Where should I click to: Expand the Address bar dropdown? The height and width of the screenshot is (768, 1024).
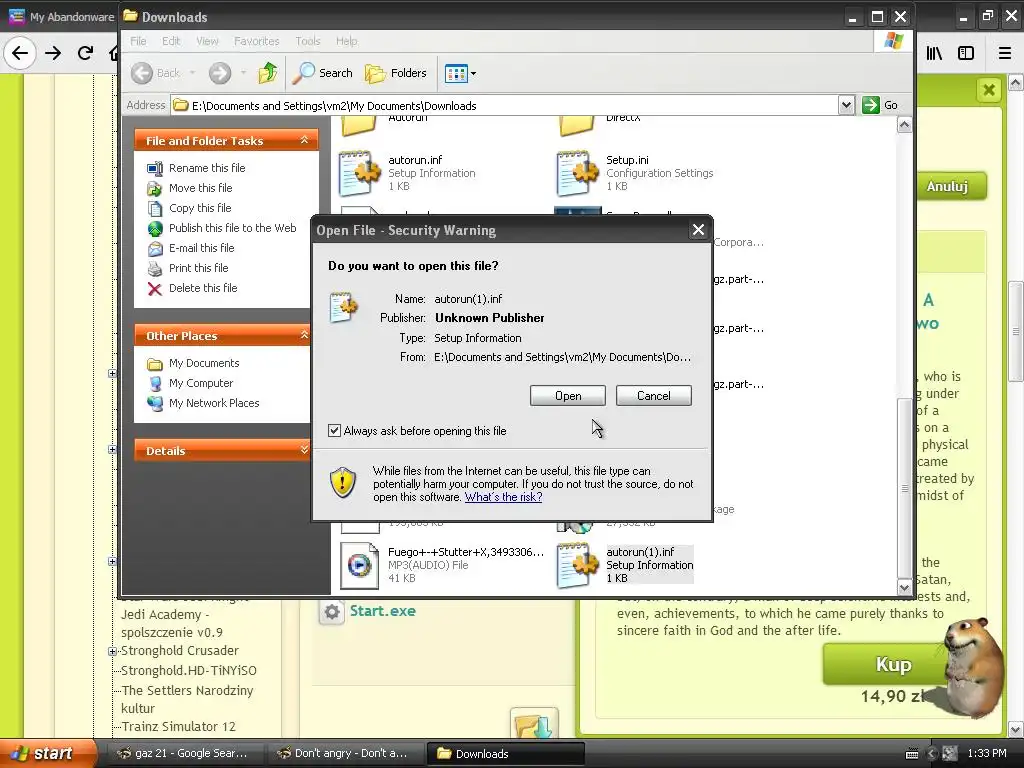click(846, 105)
